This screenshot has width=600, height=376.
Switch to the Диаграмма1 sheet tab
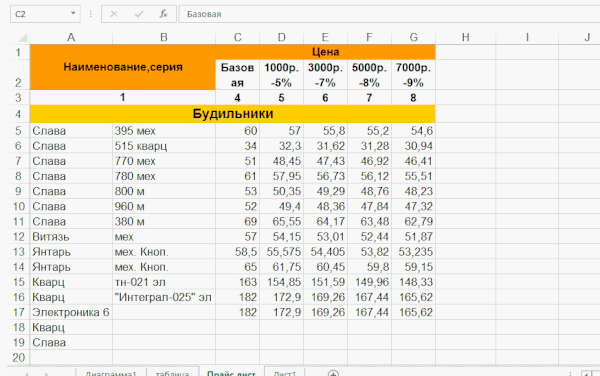pos(111,373)
